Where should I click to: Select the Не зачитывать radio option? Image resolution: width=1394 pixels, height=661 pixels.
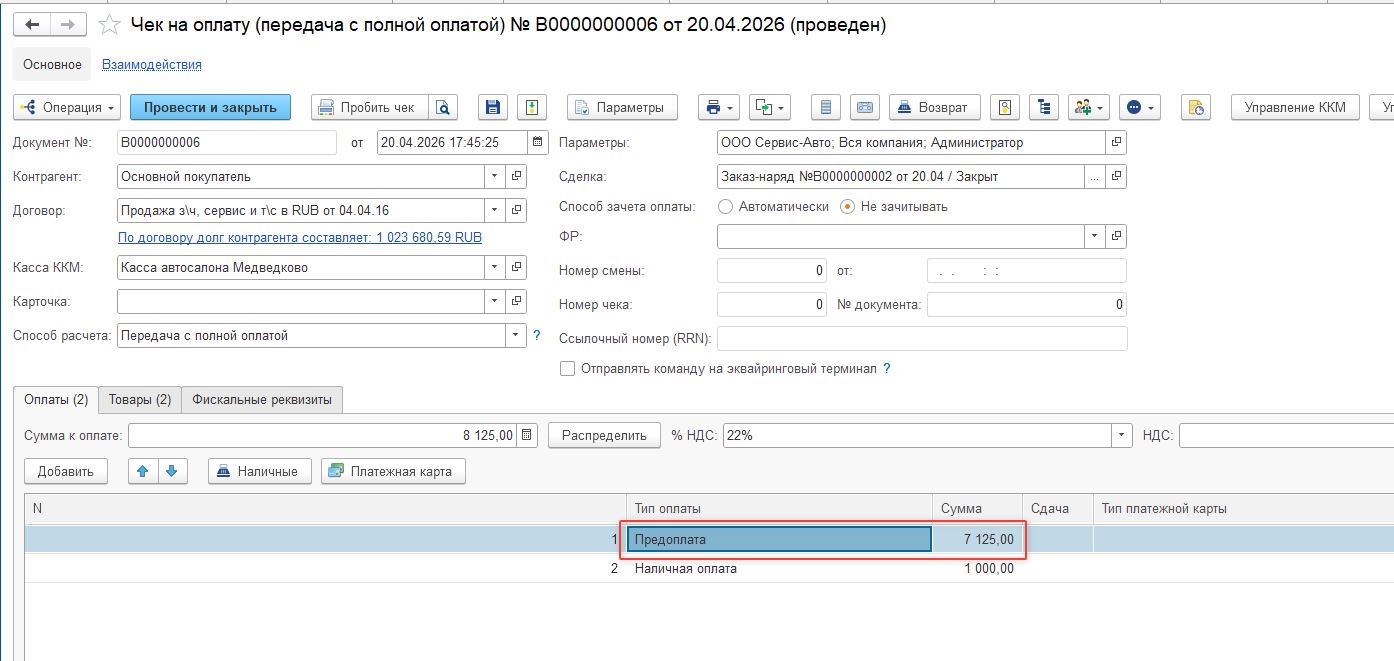(x=847, y=207)
